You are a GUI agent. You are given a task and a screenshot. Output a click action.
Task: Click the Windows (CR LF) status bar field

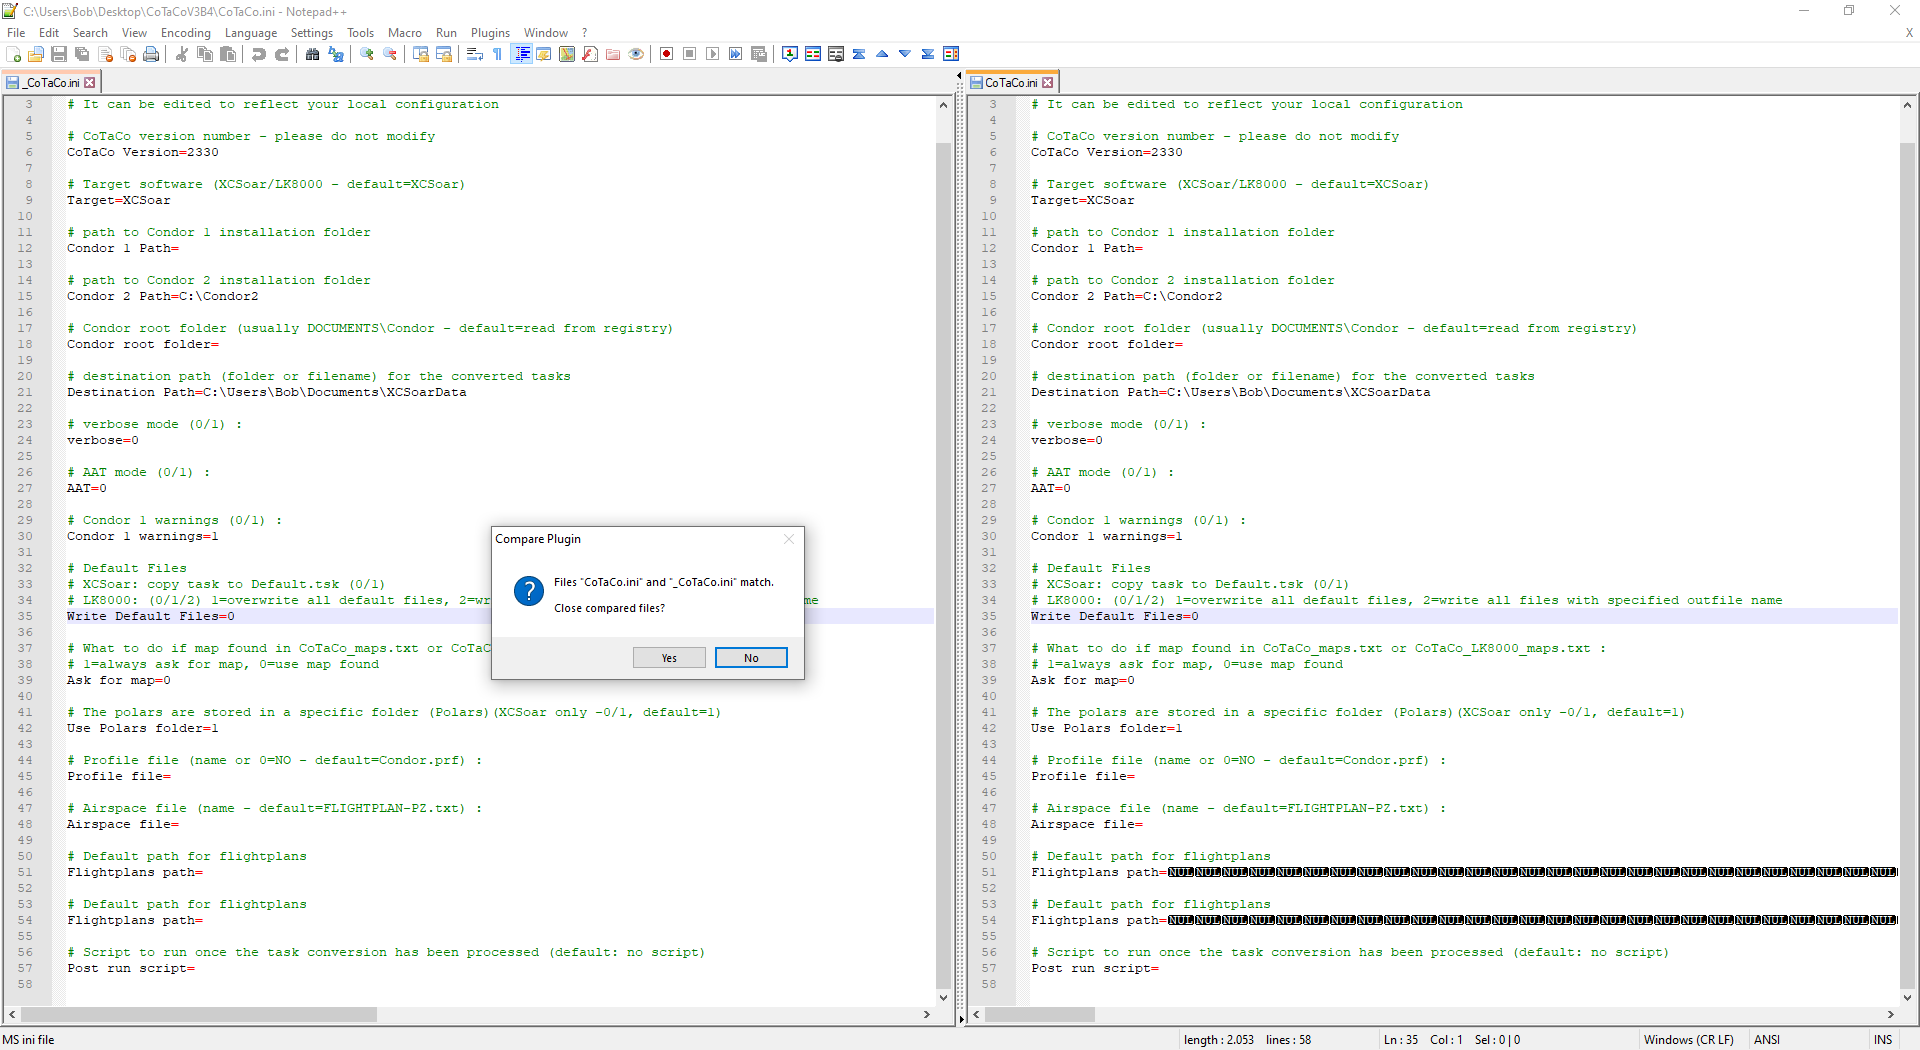point(1689,1040)
